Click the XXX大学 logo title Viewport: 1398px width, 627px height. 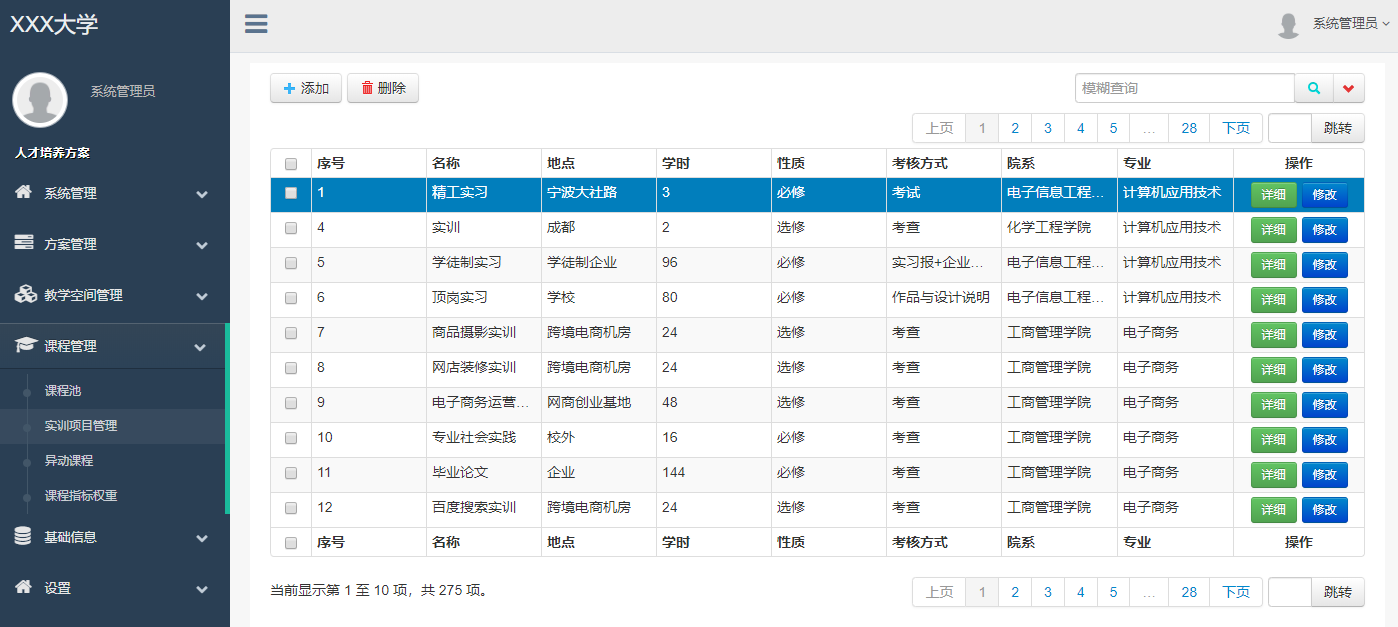point(54,25)
